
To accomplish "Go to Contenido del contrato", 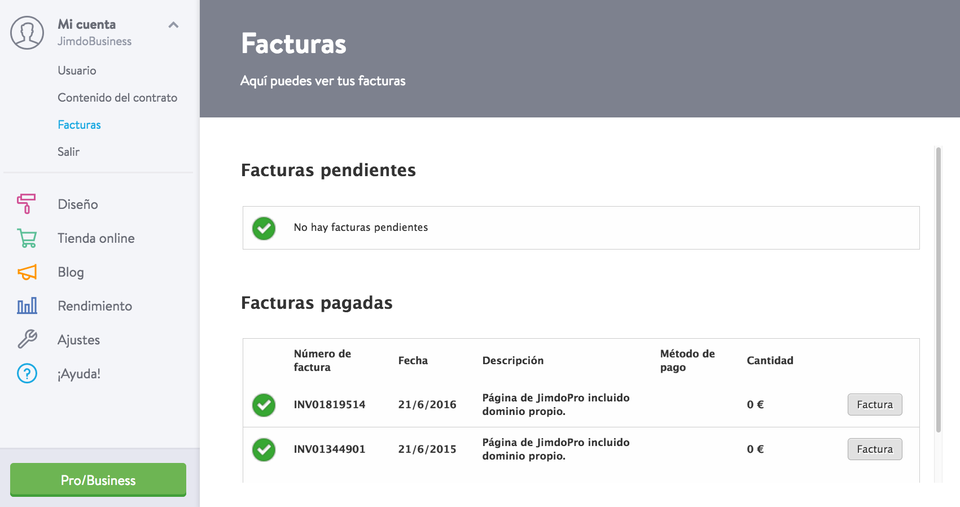I will tap(118, 97).
